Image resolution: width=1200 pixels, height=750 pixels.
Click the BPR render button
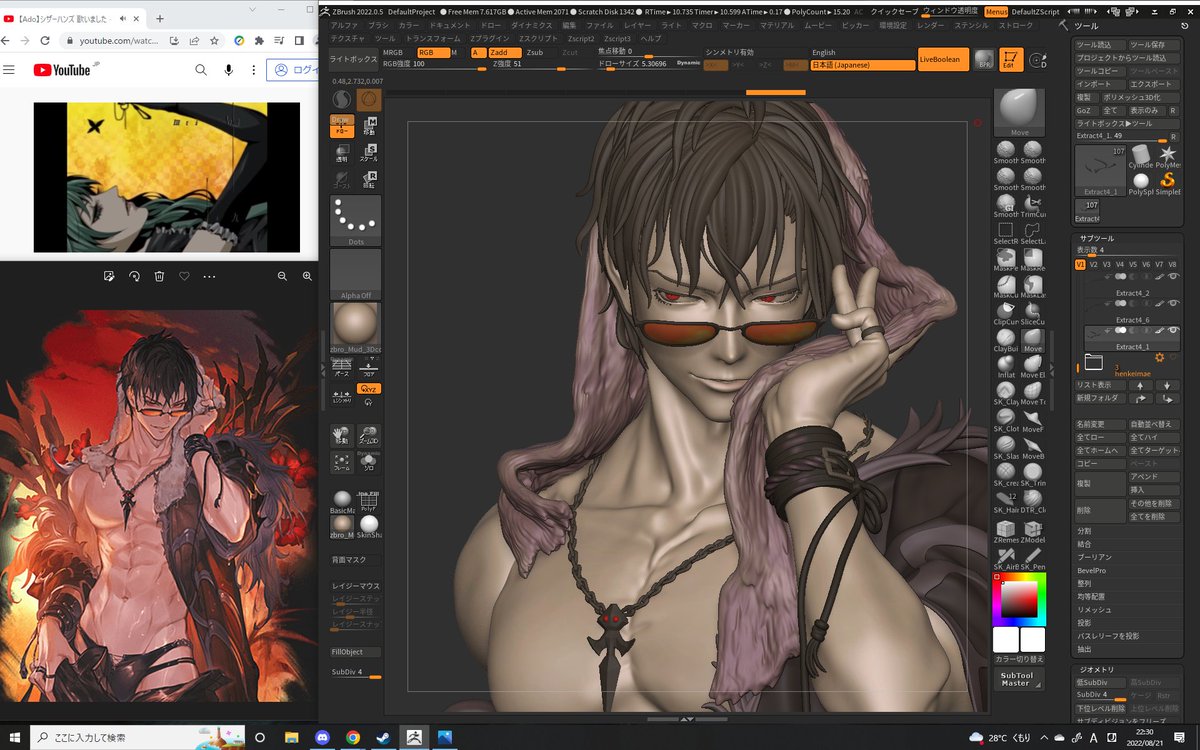[984, 59]
